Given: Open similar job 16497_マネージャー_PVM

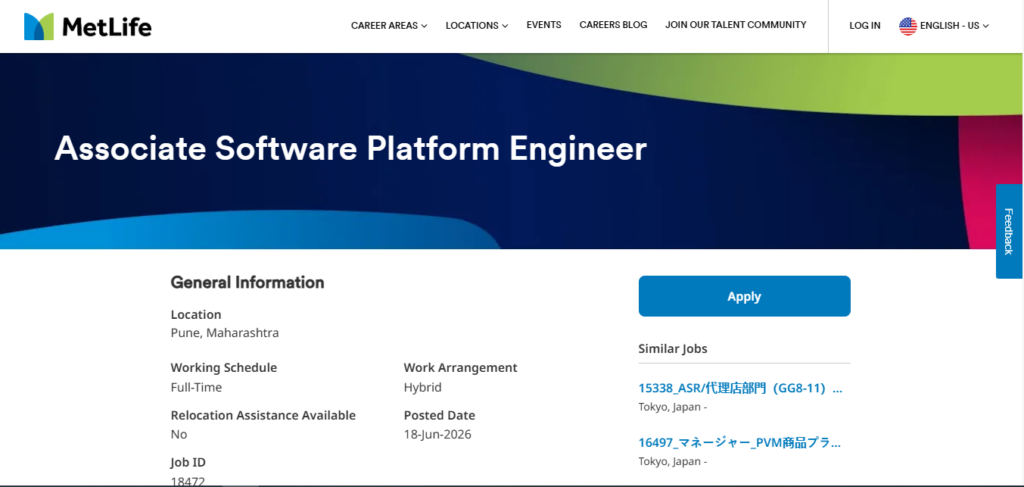Looking at the screenshot, I should pyautogui.click(x=740, y=443).
